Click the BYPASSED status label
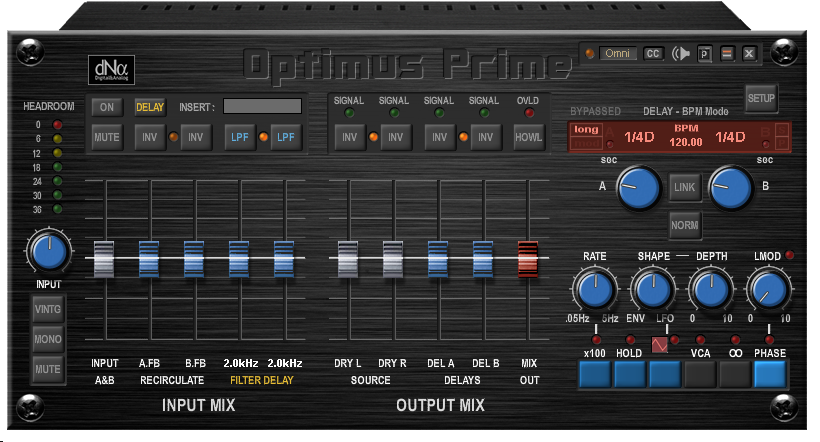The height and width of the screenshot is (442, 820). (595, 111)
